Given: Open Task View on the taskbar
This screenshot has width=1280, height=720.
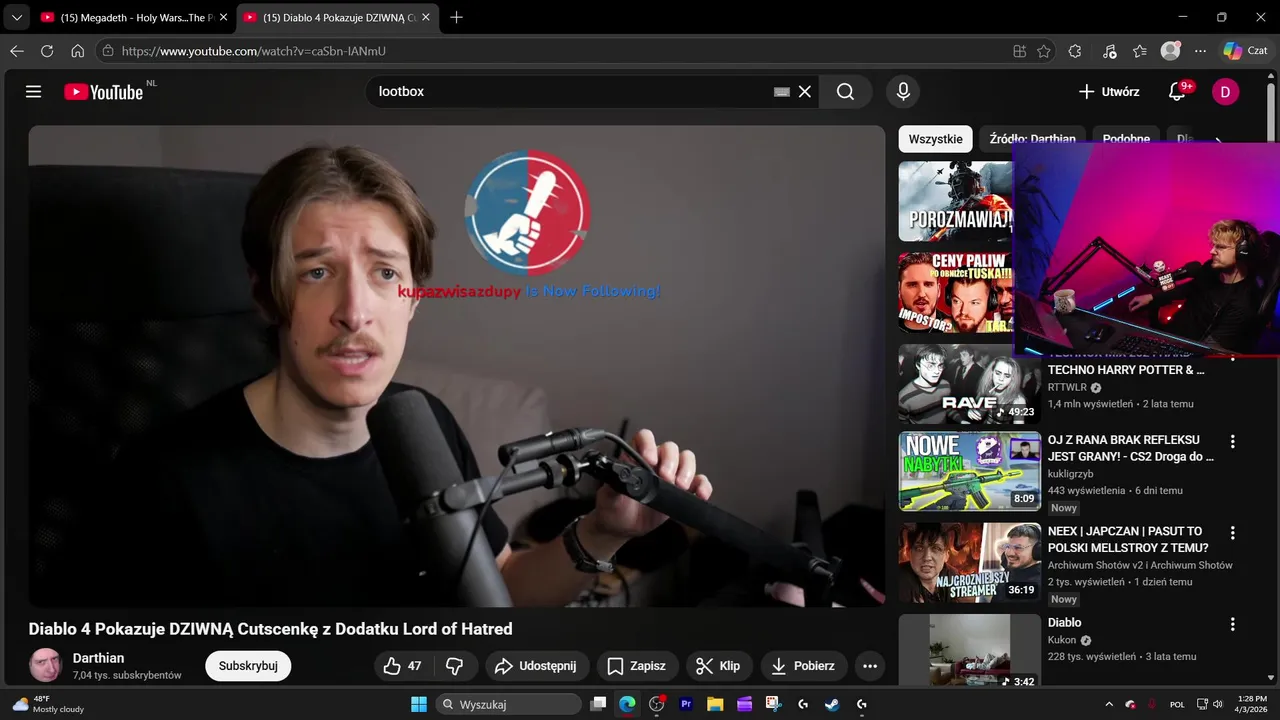Looking at the screenshot, I should pos(598,704).
